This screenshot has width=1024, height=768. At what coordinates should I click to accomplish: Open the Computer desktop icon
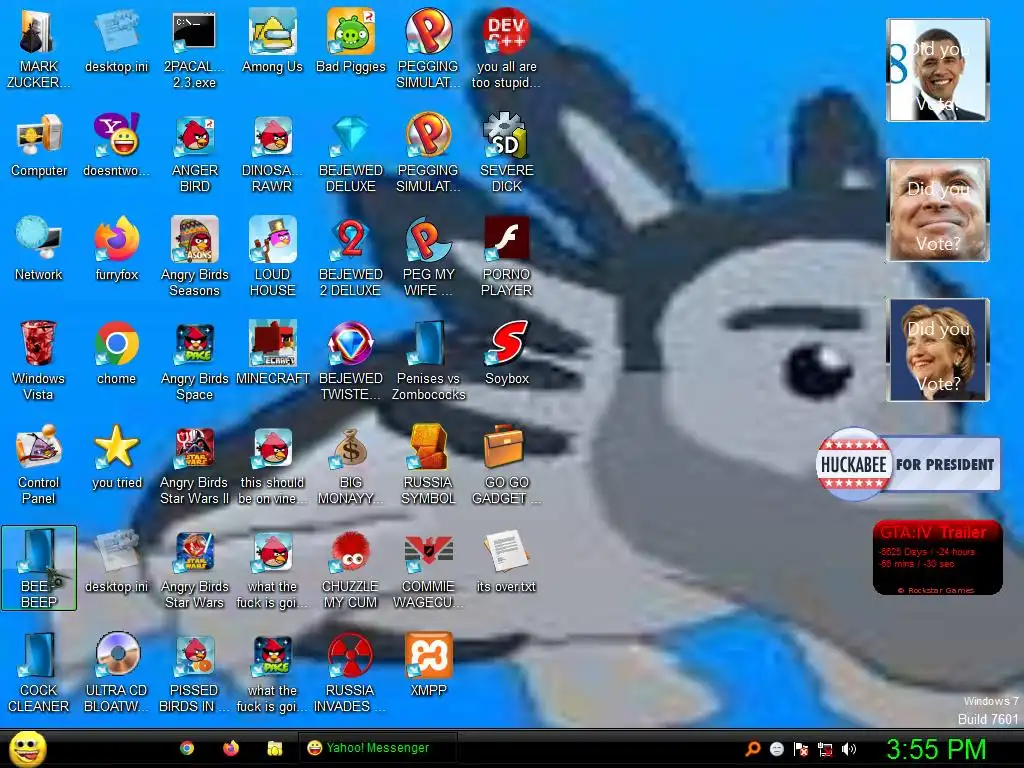coord(39,145)
